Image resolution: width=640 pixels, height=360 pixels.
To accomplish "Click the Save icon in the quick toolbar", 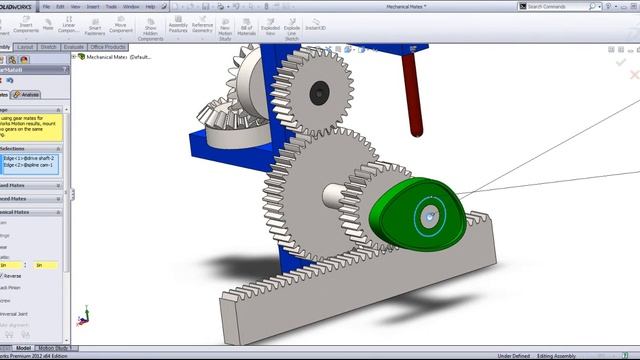I will (206, 7).
